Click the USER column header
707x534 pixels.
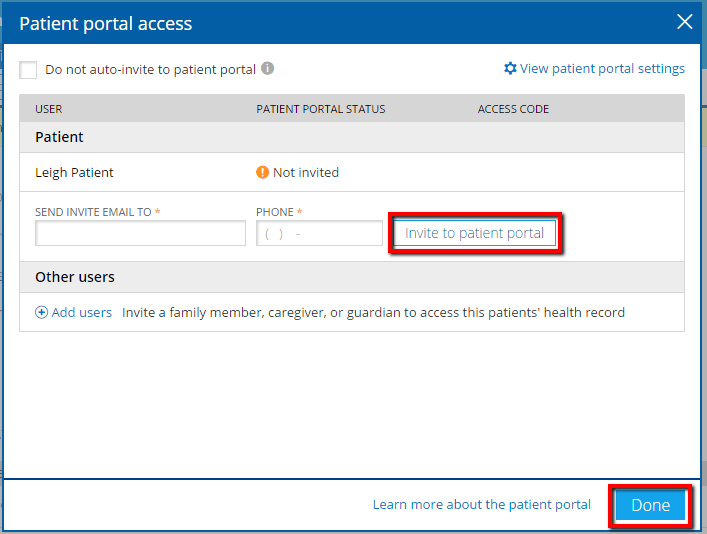pyautogui.click(x=49, y=109)
